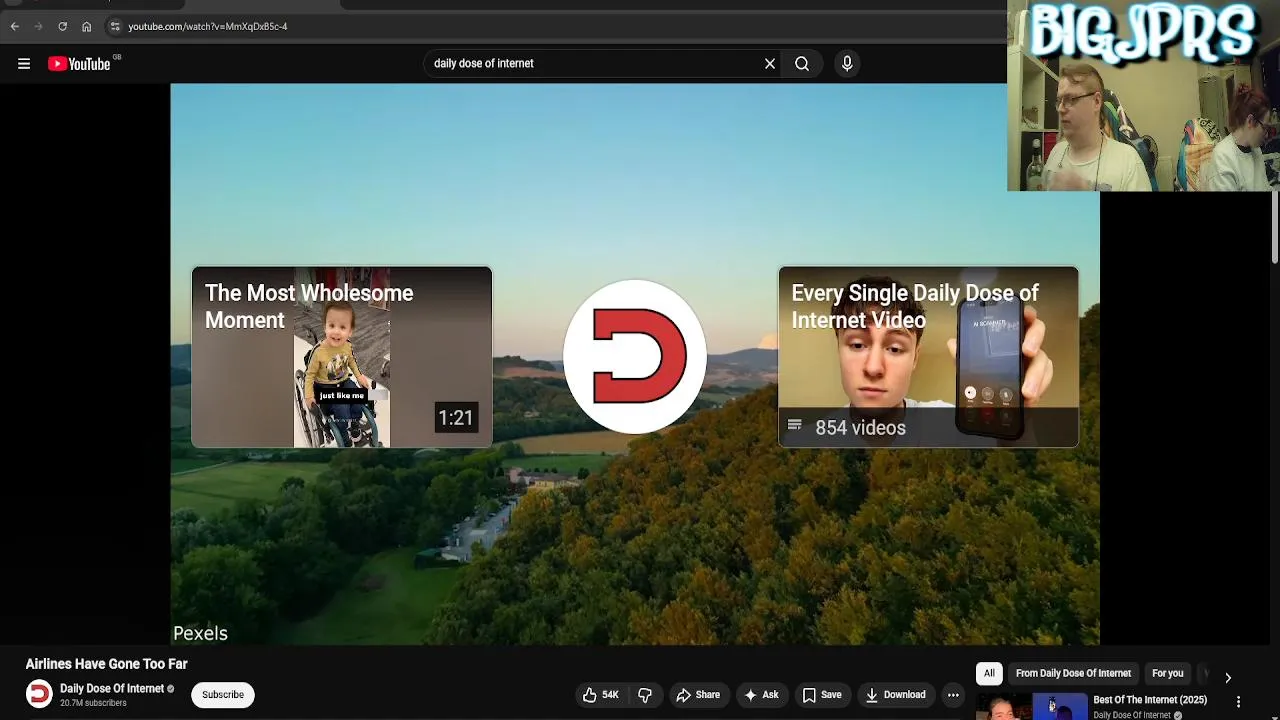This screenshot has height=720, width=1280.
Task: Start voice search with the microphone
Action: (847, 64)
